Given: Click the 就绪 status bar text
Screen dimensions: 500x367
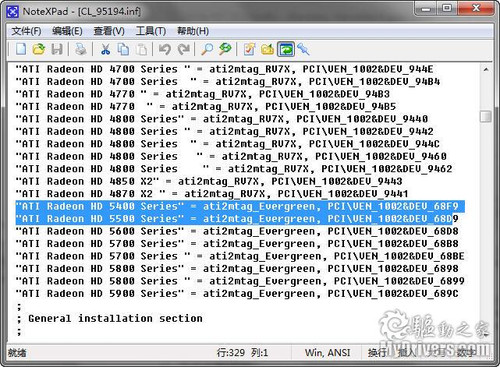Looking at the screenshot, I should 17,353.
